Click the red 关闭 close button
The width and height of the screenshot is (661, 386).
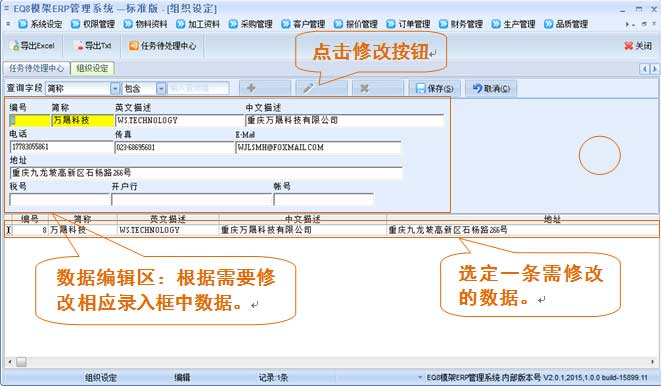pos(638,46)
